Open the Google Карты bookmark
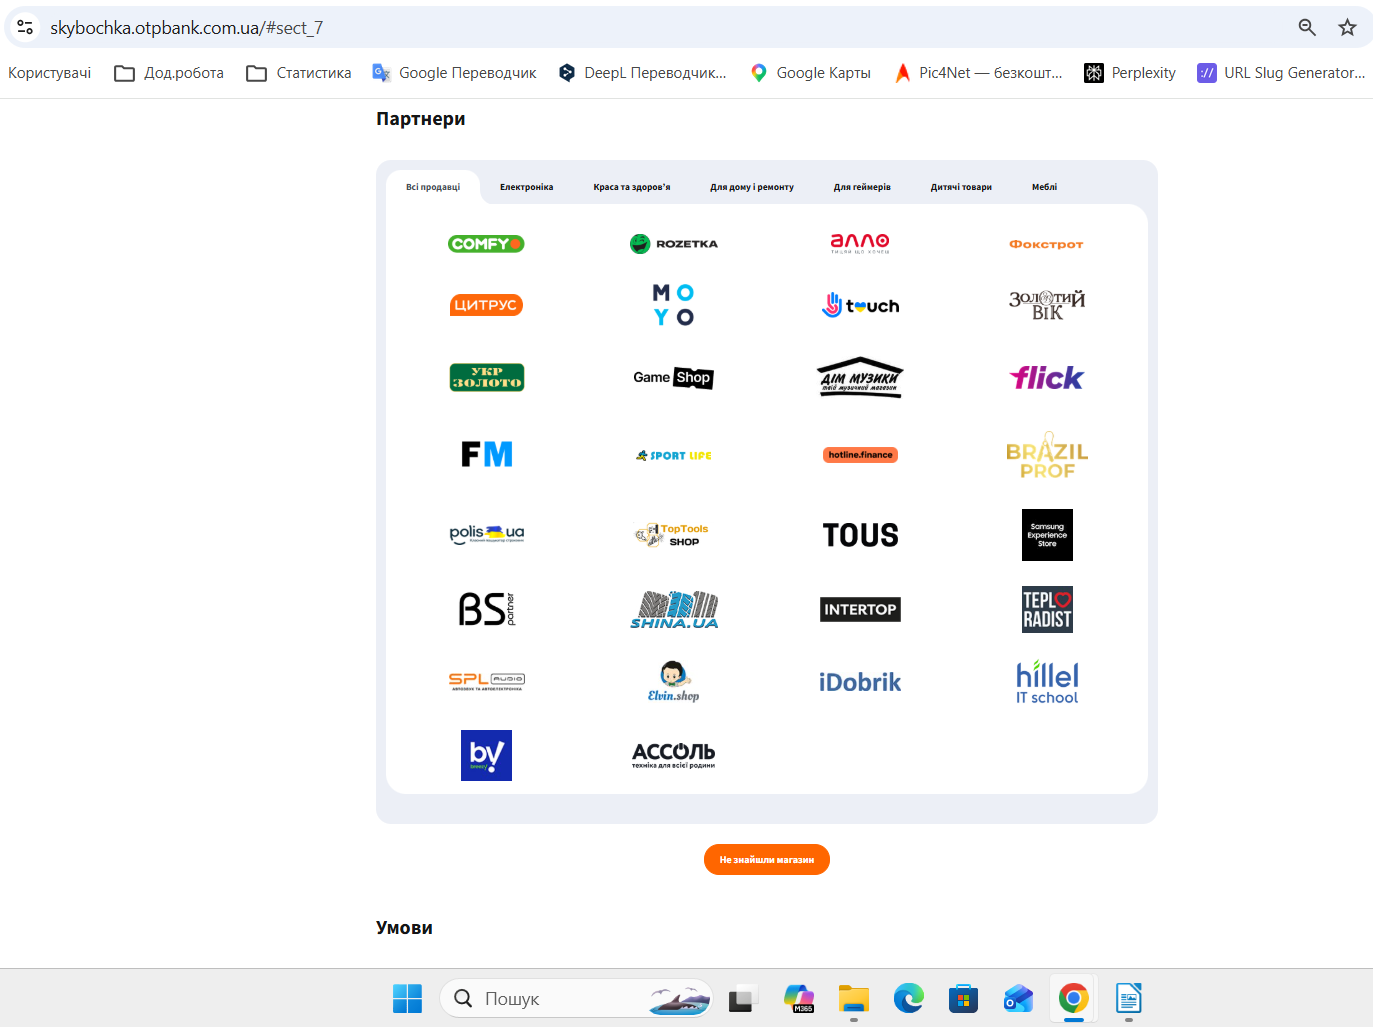 click(x=811, y=73)
